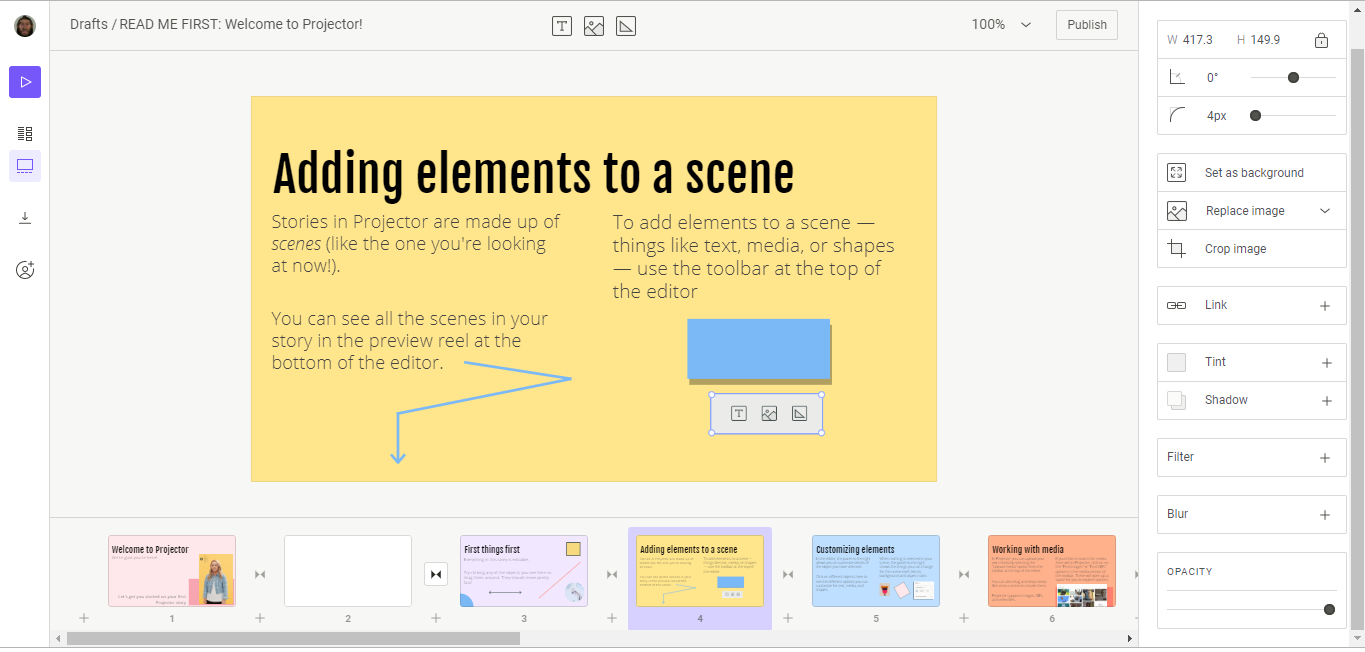Select the Working with media scene thumbnail
Image resolution: width=1365 pixels, height=652 pixels.
tap(1052, 571)
